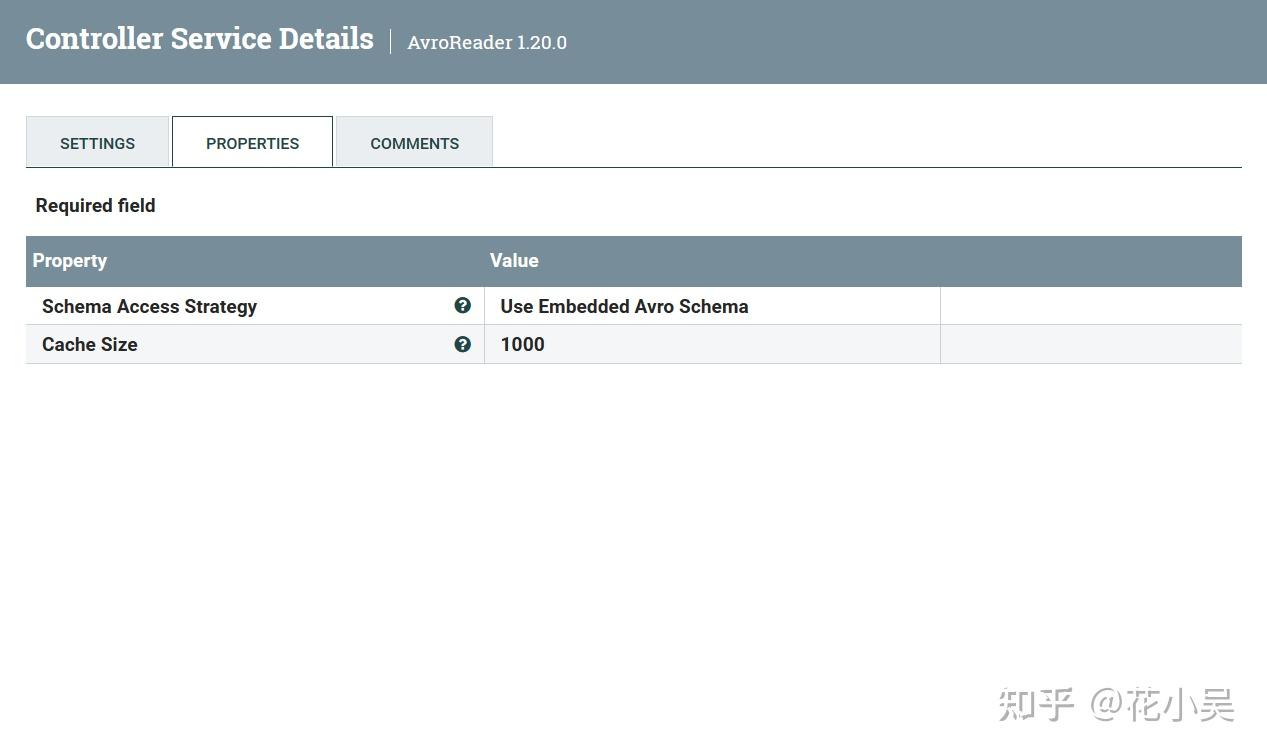Select the PROPERTIES tab

(252, 143)
